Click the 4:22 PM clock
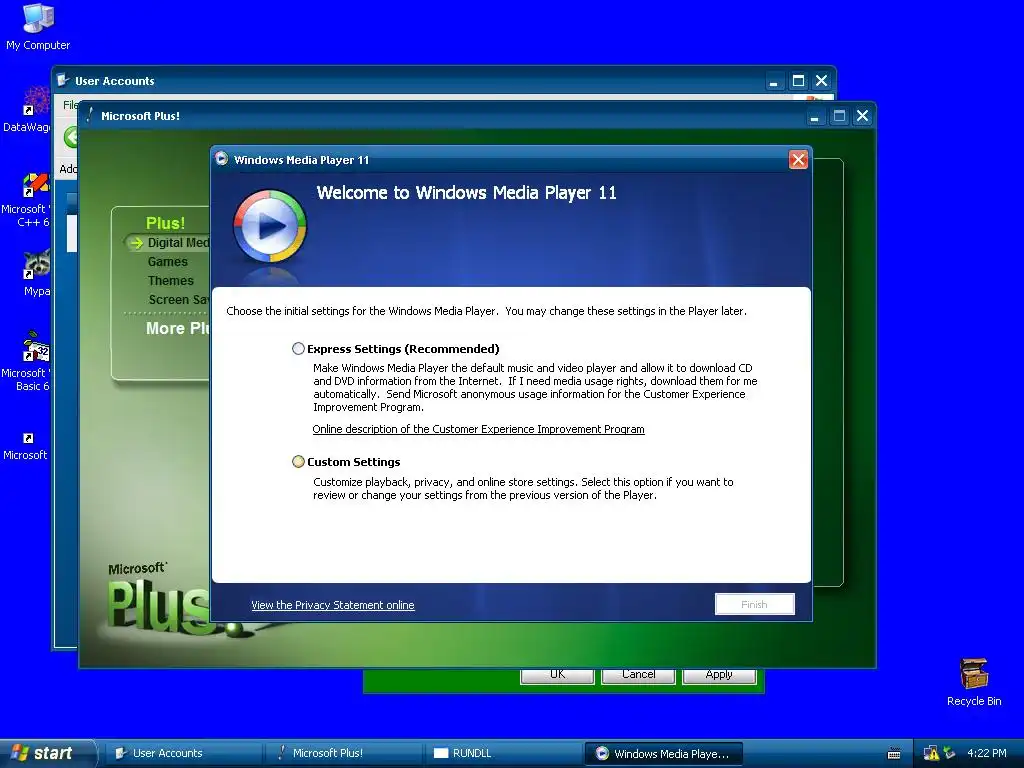Image resolution: width=1024 pixels, height=768 pixels. [986, 753]
